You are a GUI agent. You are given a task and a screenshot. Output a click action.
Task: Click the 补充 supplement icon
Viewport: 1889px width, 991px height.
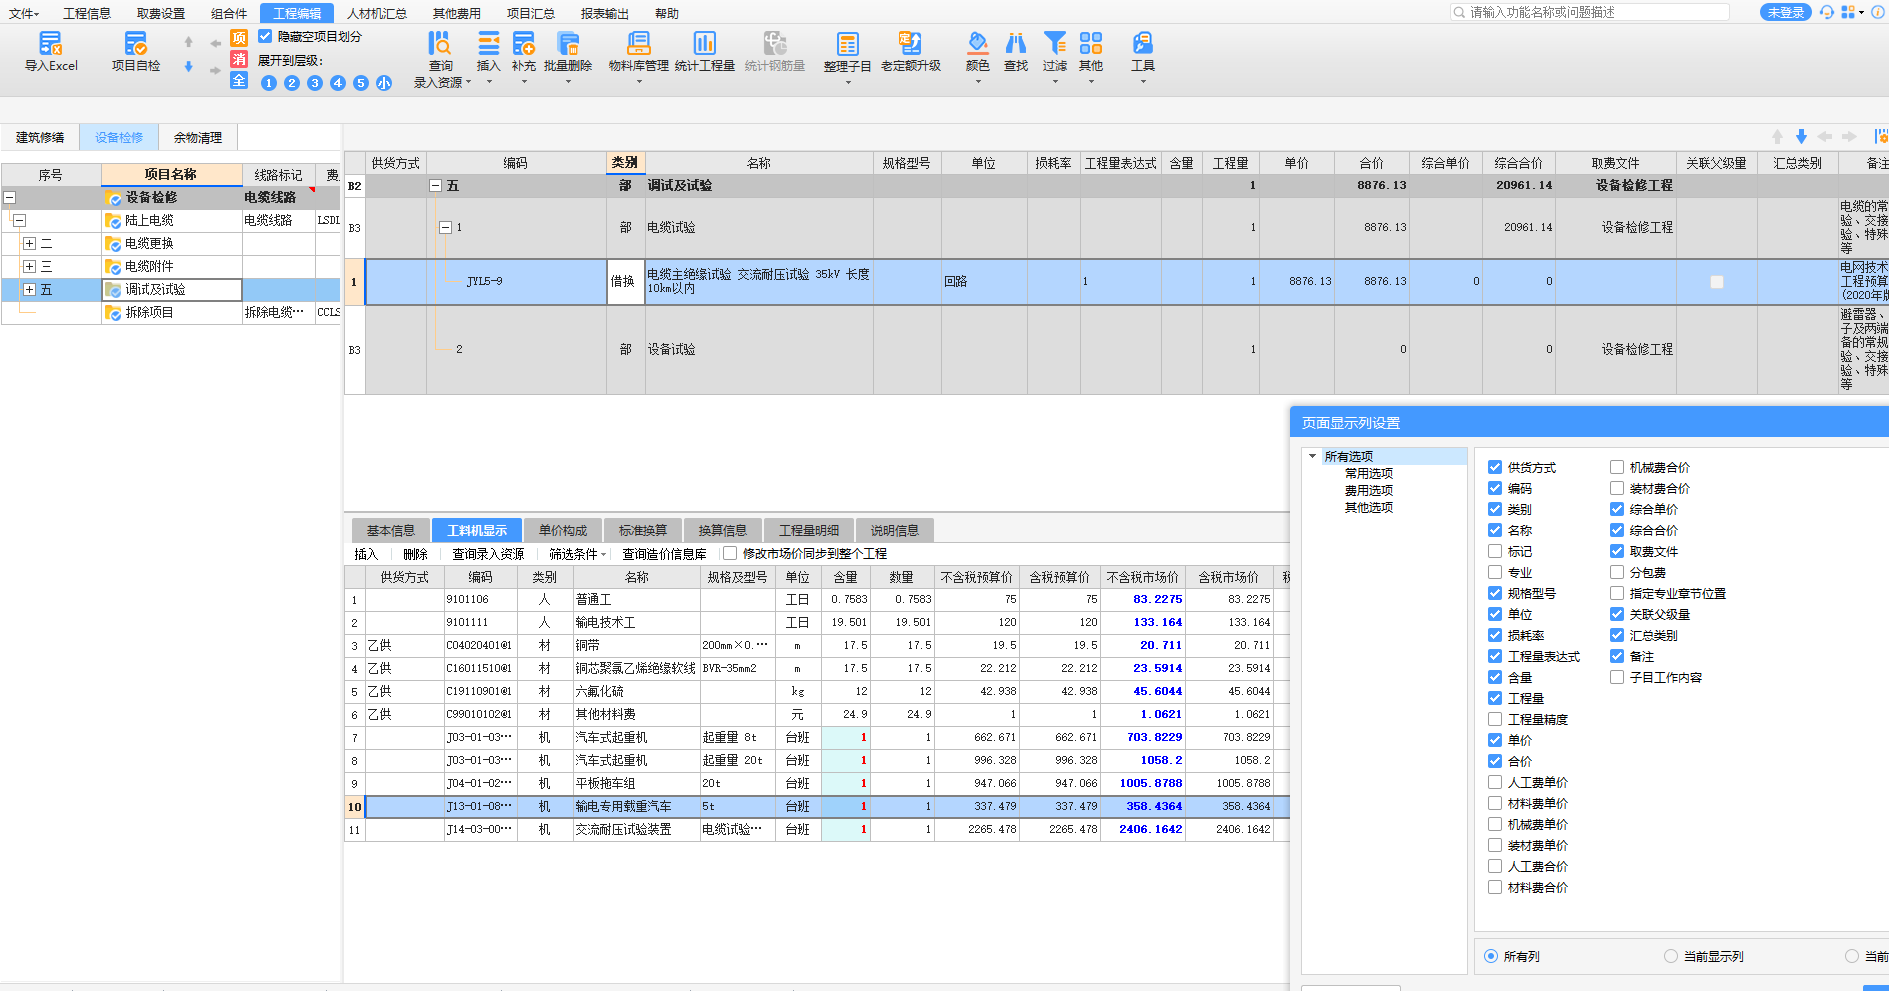tap(524, 43)
